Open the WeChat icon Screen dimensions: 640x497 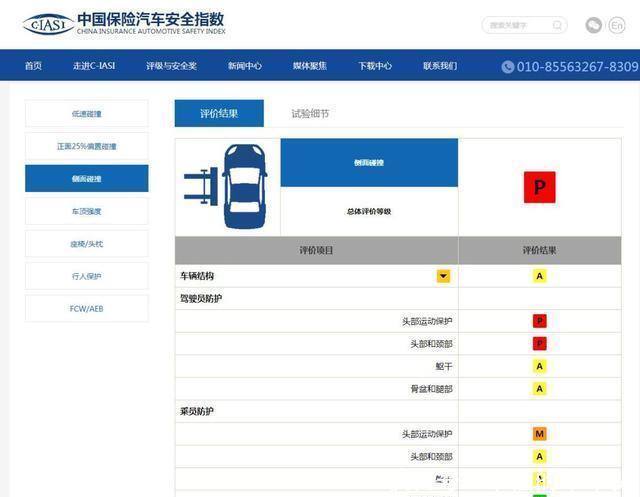593,25
